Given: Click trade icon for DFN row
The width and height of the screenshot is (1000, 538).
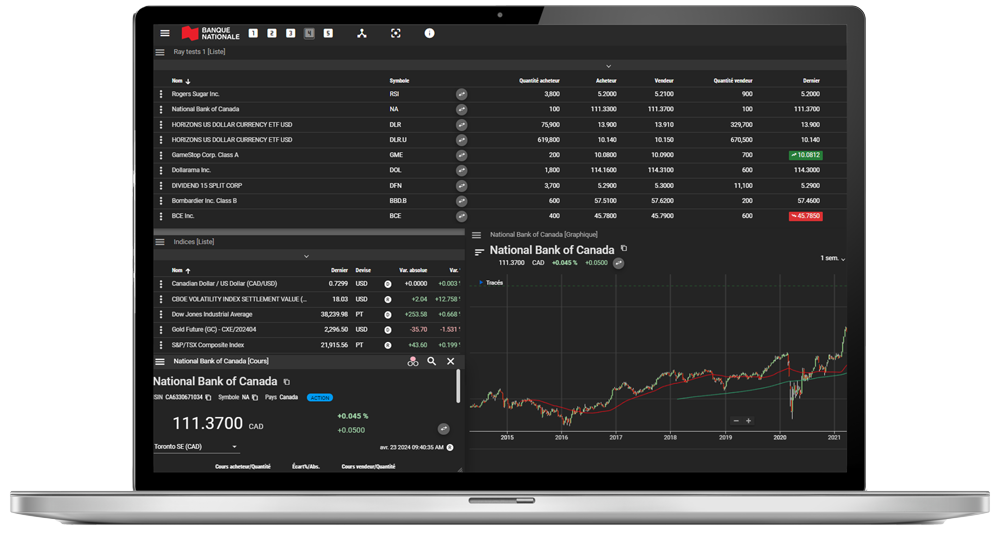Looking at the screenshot, I should pos(462,185).
